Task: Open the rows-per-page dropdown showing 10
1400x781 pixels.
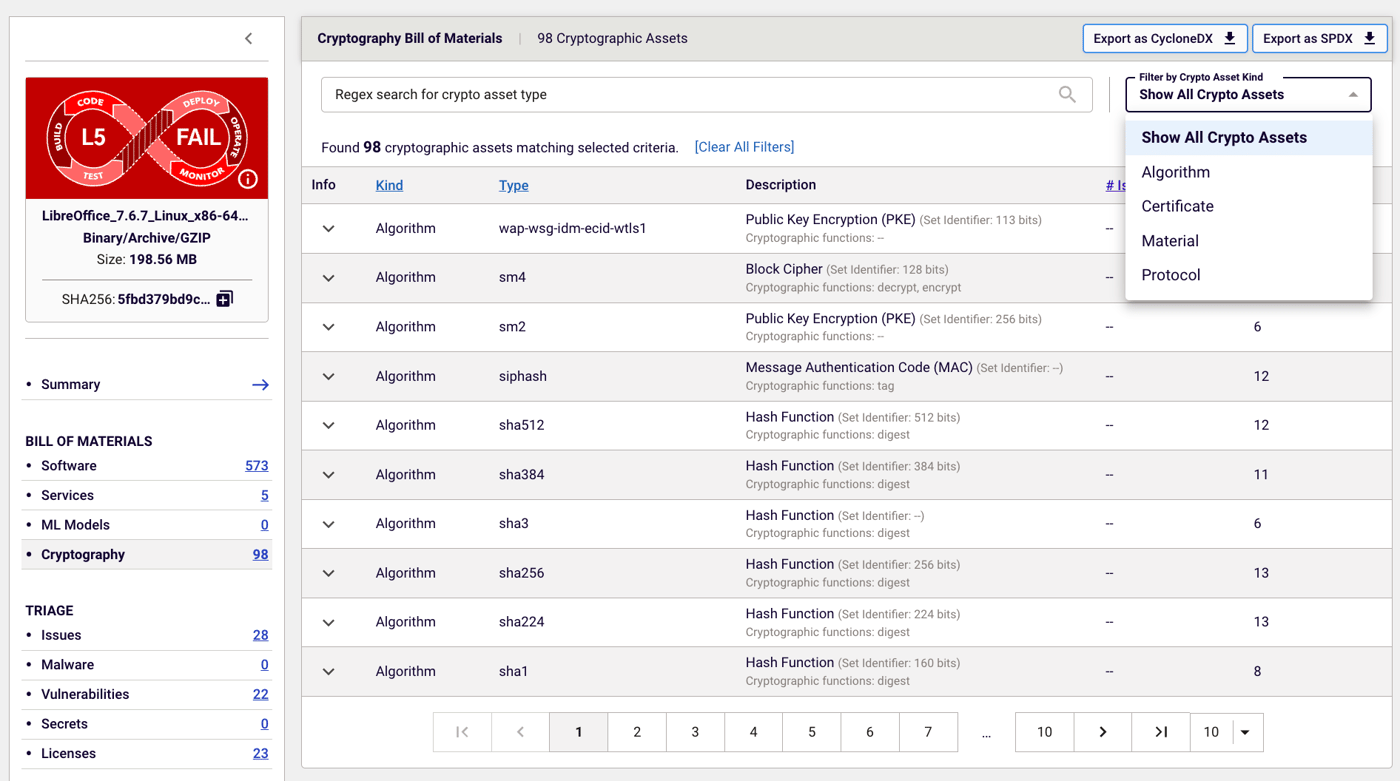Action: (x=1245, y=732)
